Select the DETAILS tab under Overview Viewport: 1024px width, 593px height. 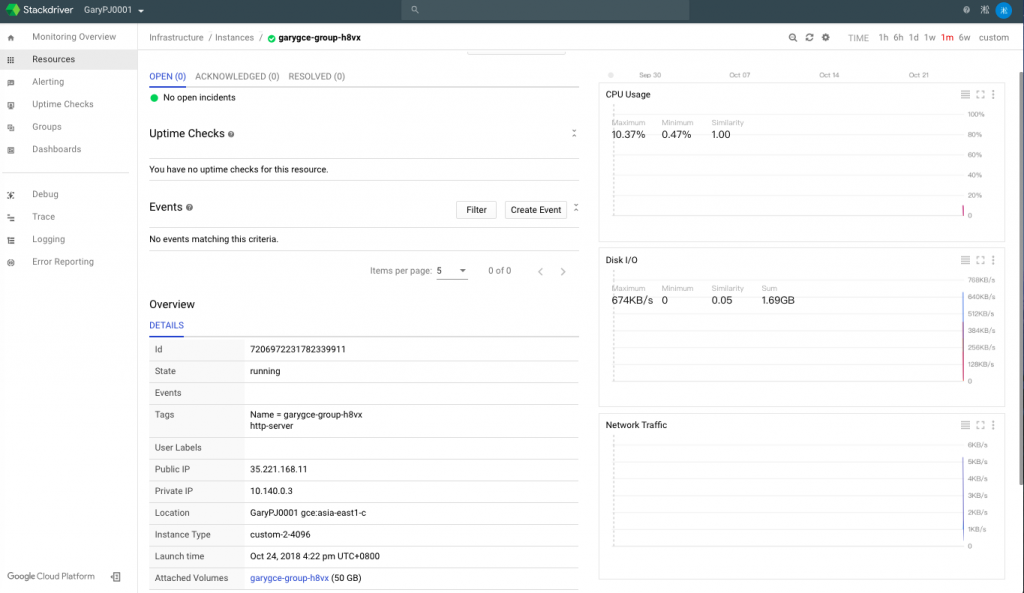tap(167, 325)
